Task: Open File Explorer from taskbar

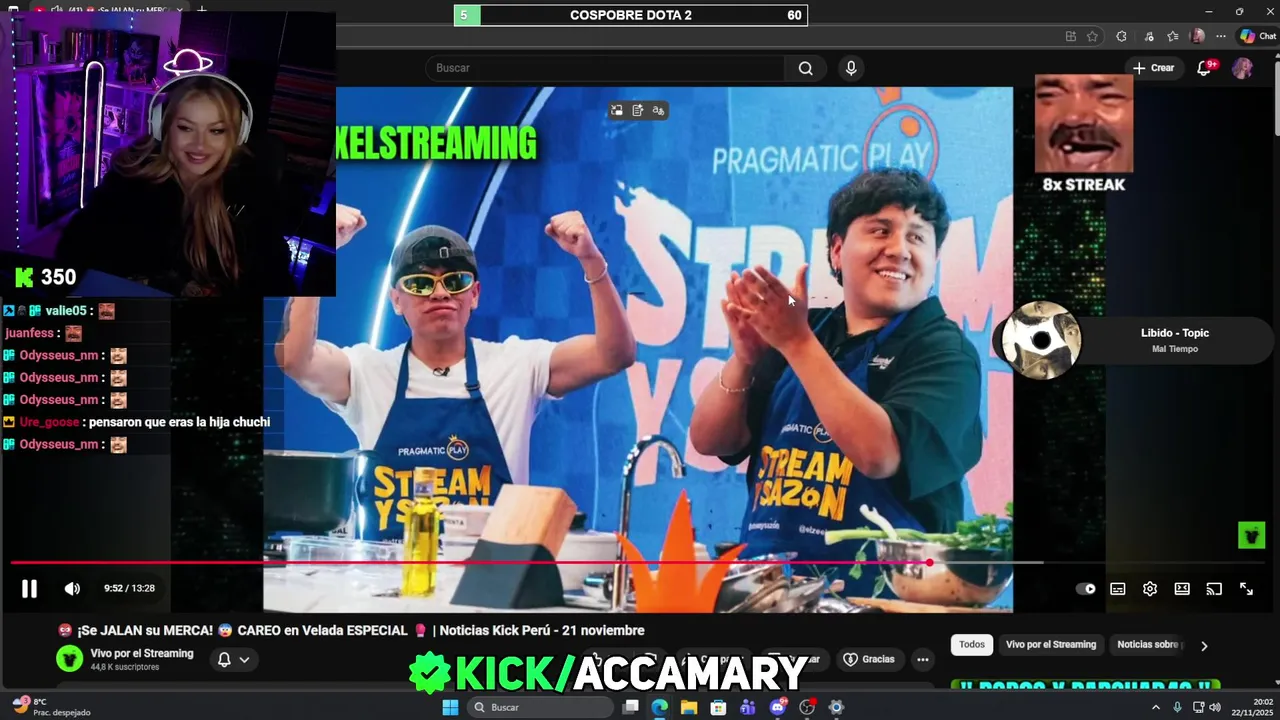Action: [689, 707]
